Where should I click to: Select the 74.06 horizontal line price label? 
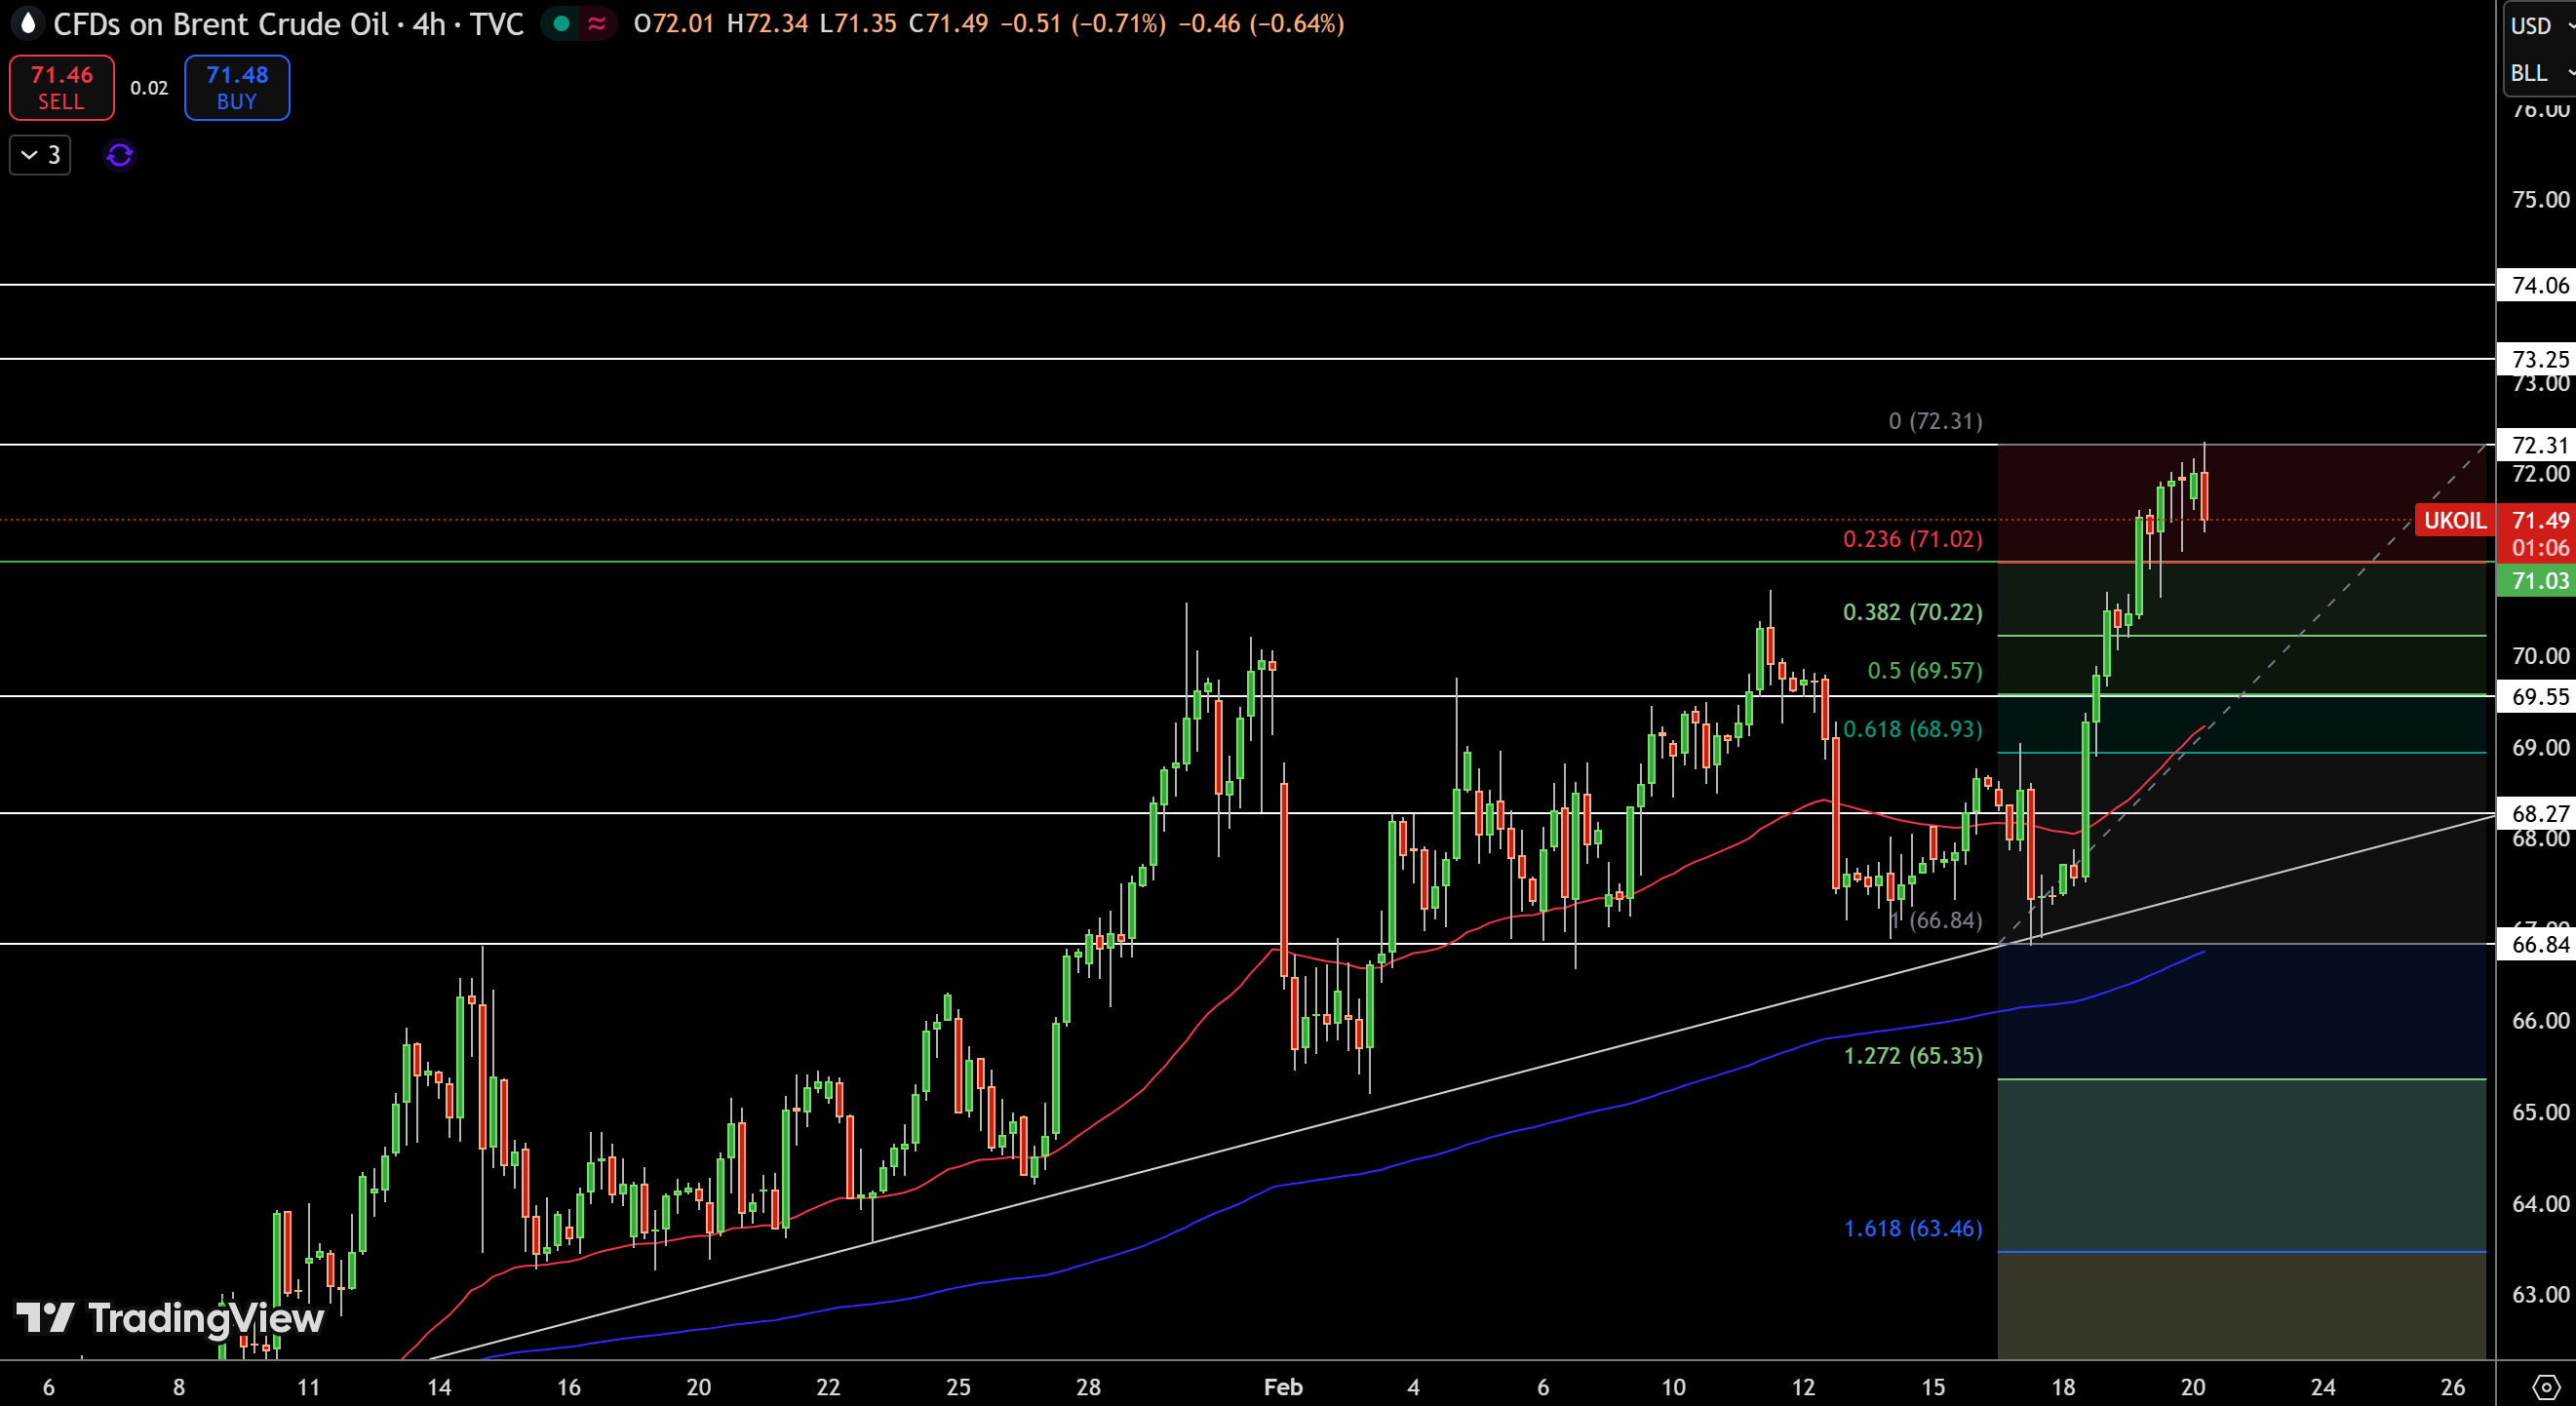coord(2537,286)
